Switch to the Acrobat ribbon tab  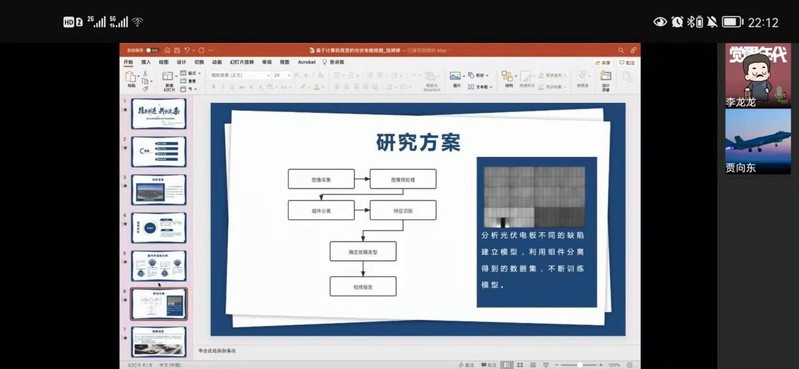coord(307,62)
